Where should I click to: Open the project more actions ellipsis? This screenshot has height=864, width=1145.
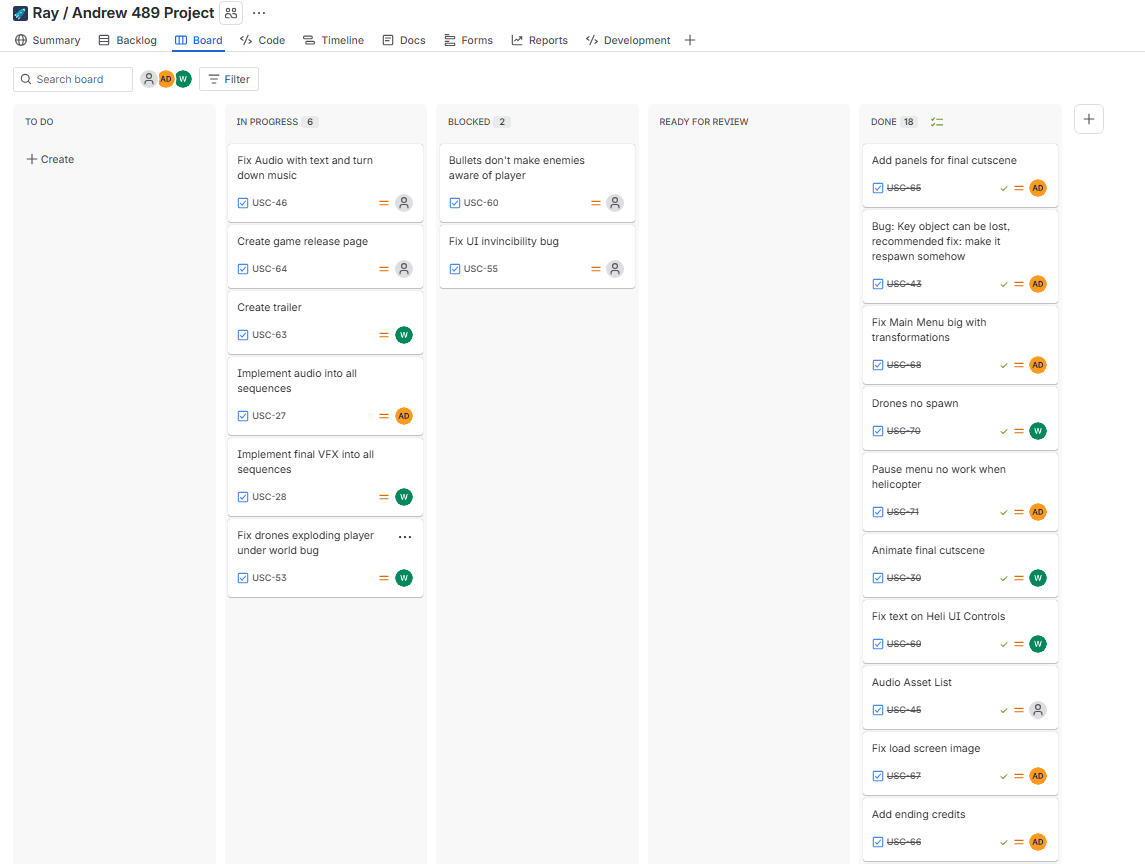coord(259,13)
